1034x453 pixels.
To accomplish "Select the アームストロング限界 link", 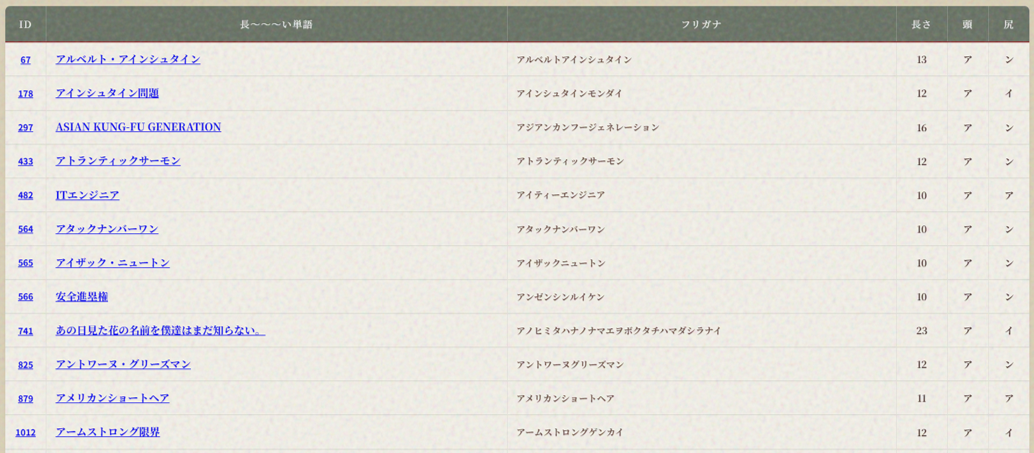I will (108, 432).
